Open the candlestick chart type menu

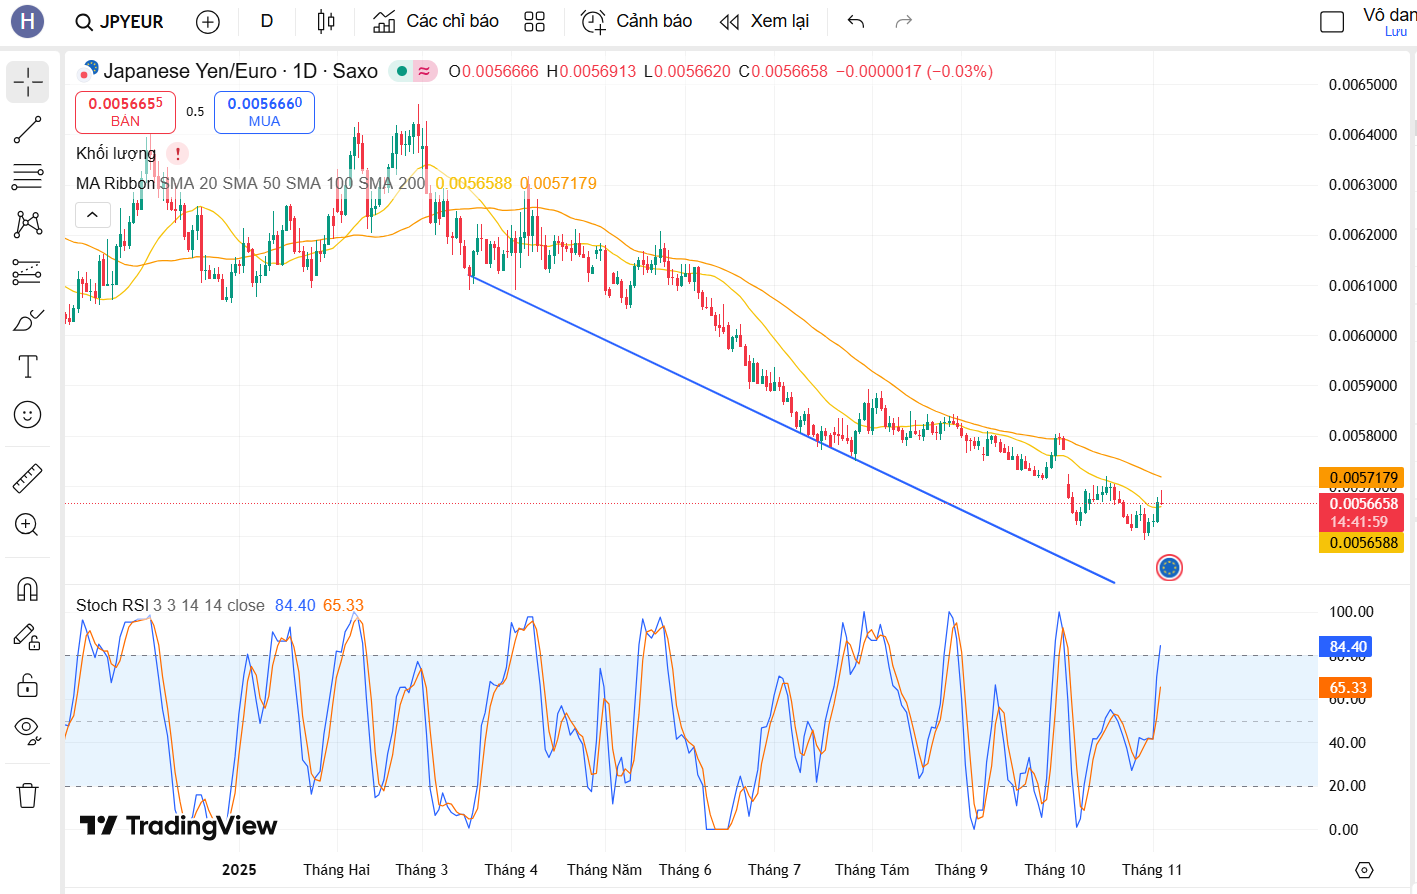pyautogui.click(x=326, y=21)
